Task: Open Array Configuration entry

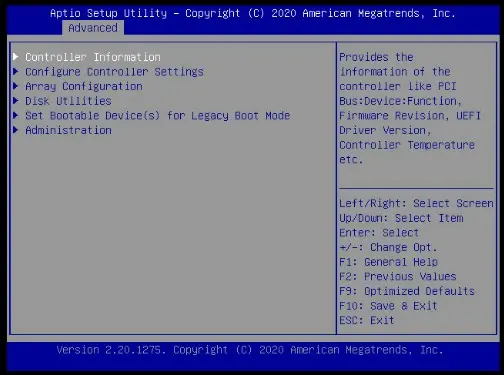Action: coord(84,86)
